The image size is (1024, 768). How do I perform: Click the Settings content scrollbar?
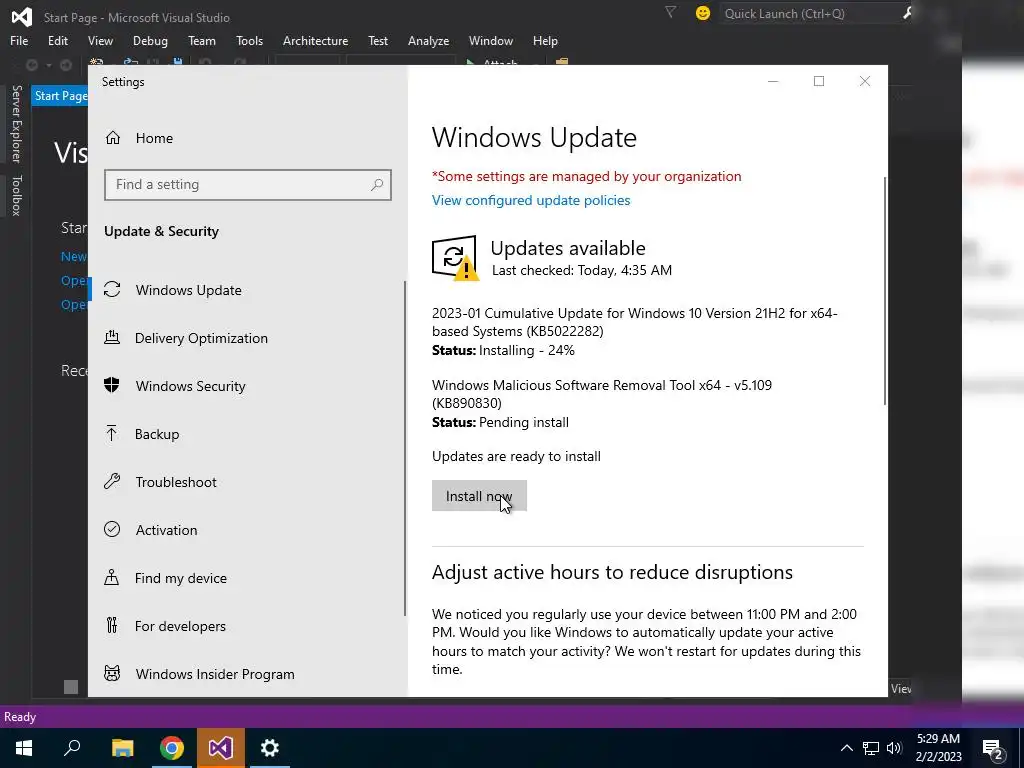tap(885, 291)
